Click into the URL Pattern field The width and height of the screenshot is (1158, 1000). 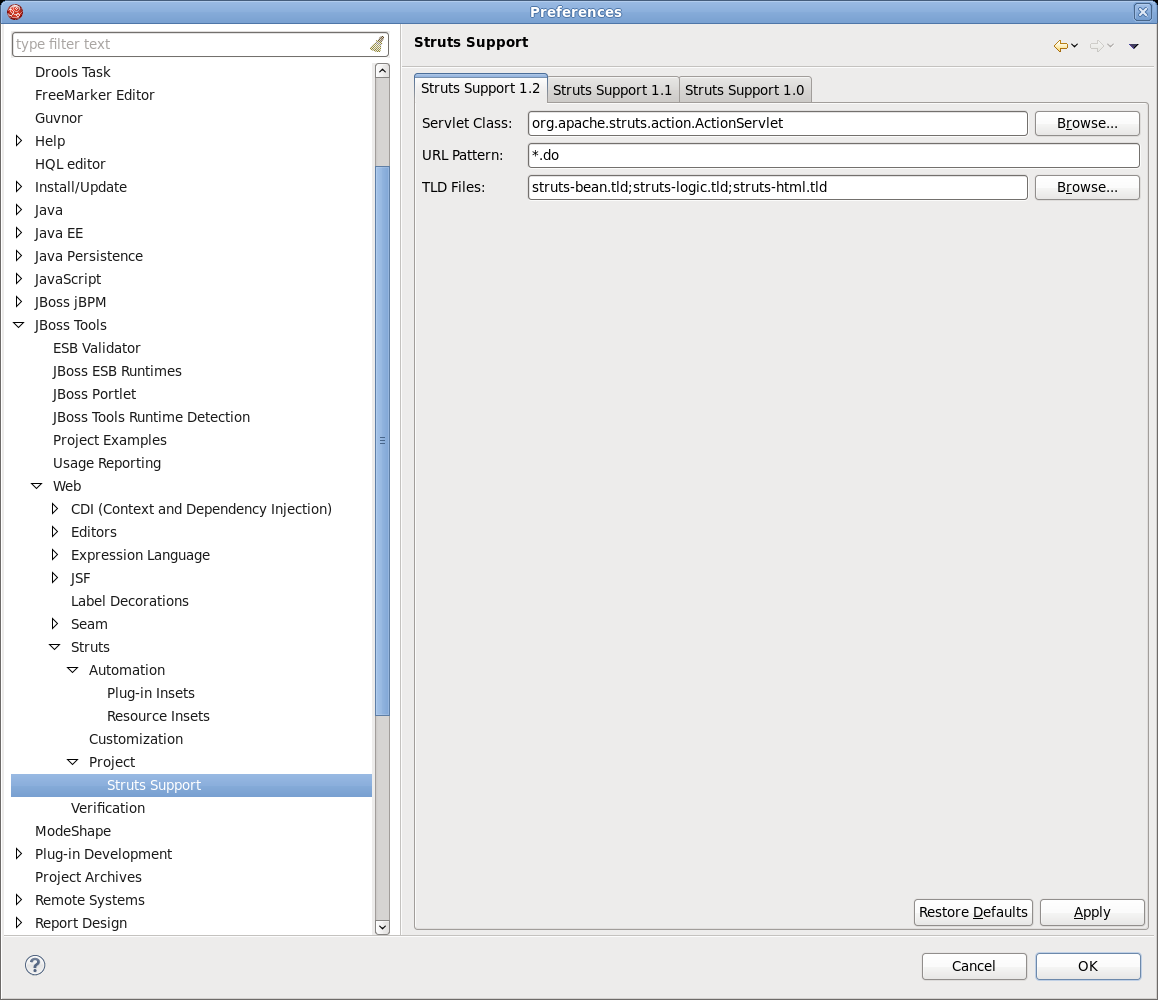833,156
